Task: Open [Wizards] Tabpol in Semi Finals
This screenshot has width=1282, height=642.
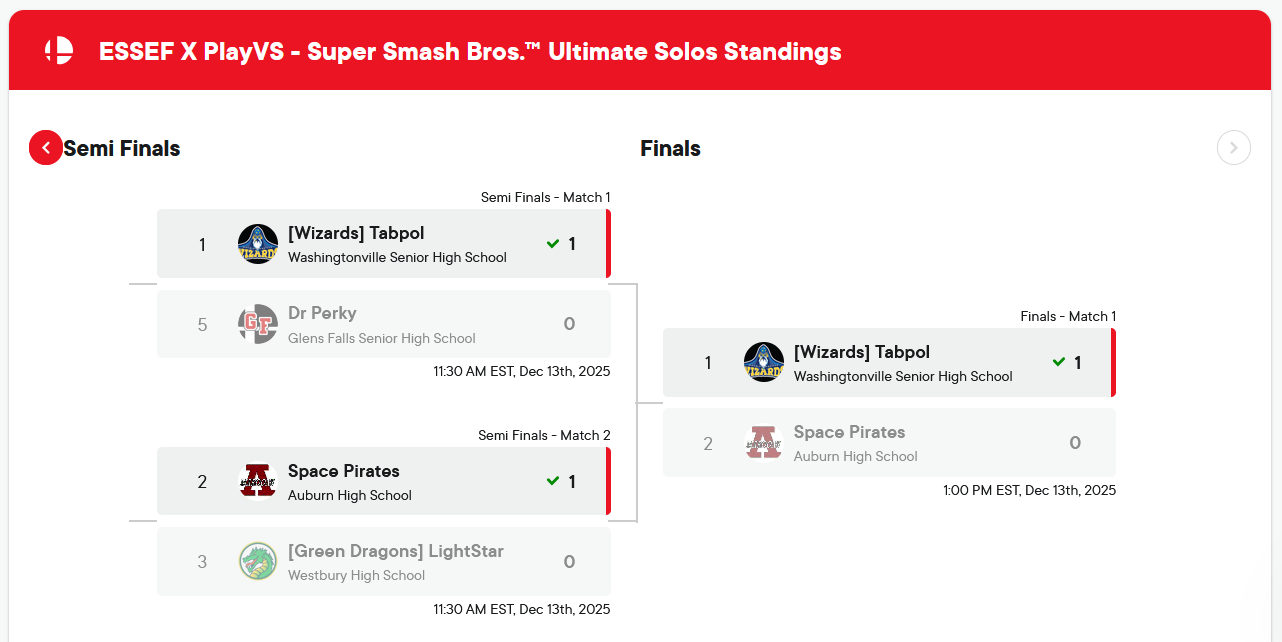Action: pos(356,233)
